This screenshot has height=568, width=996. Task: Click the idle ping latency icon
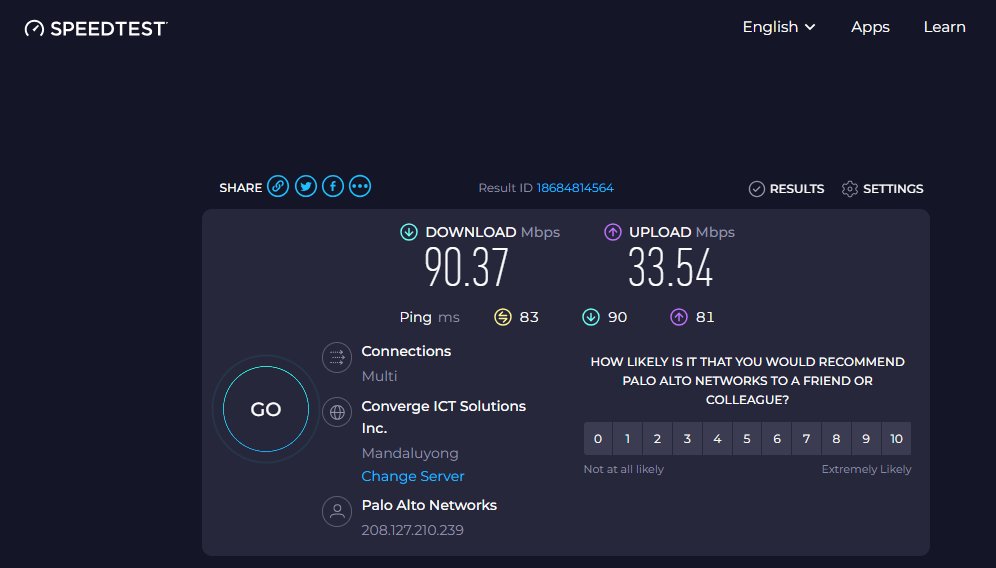coord(502,317)
